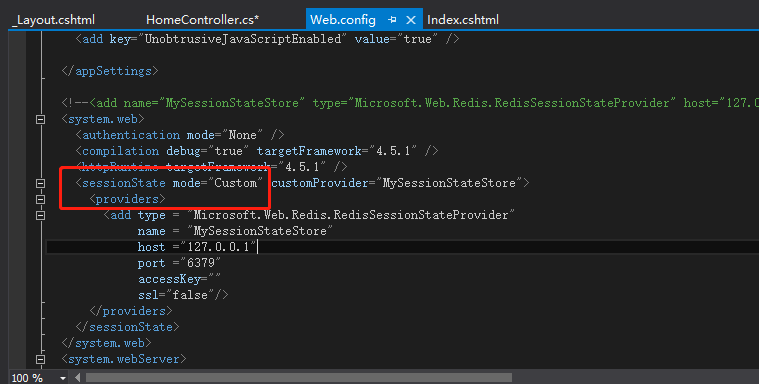
Task: Collapse the system.webServer section
Action: [x=41, y=359]
